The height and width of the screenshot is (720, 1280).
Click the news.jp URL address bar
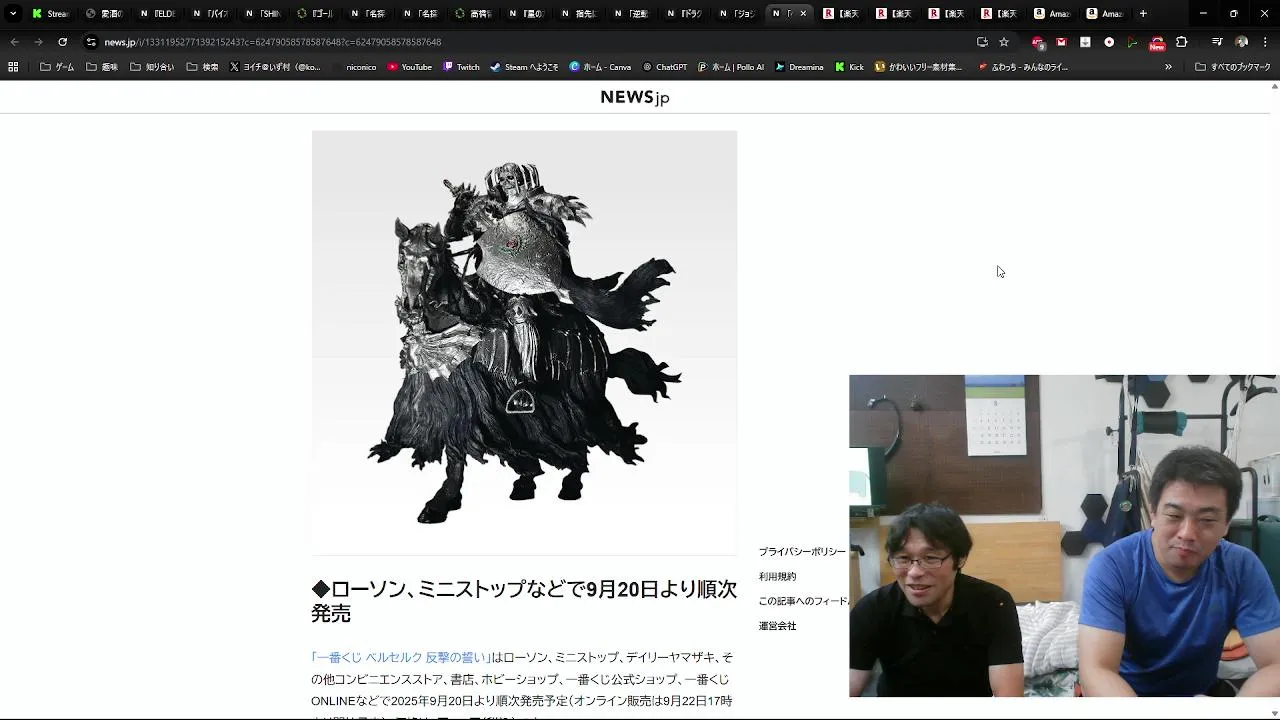tap(530, 42)
